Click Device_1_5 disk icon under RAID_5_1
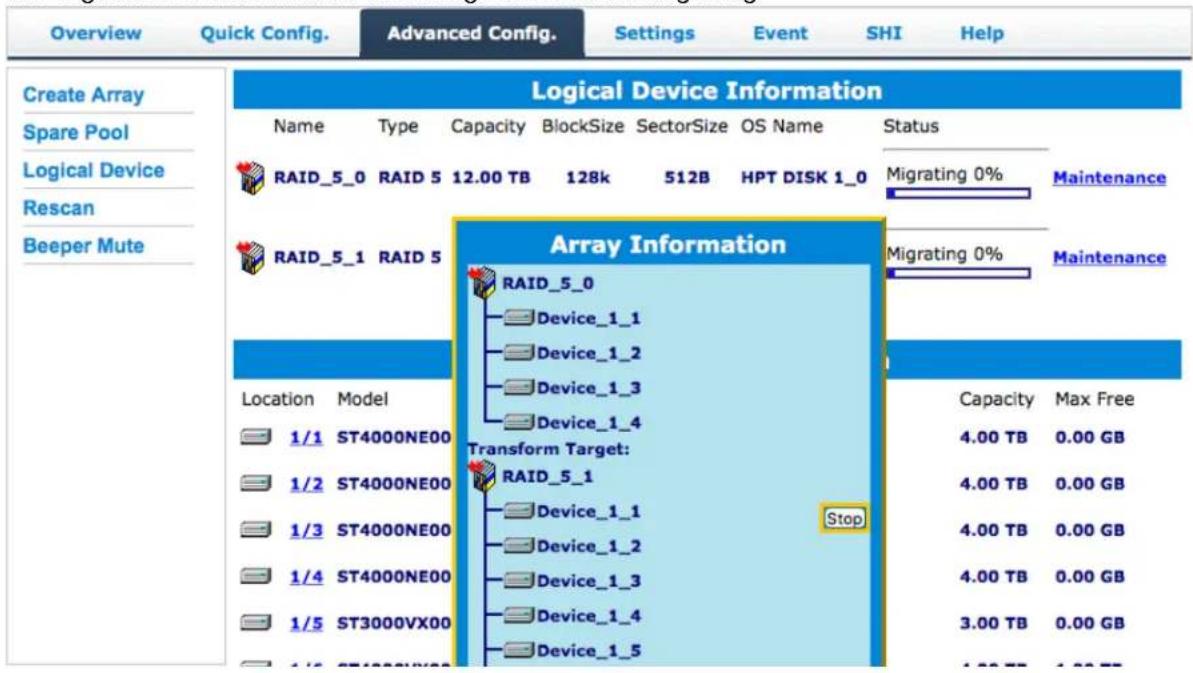 pyautogui.click(x=518, y=649)
